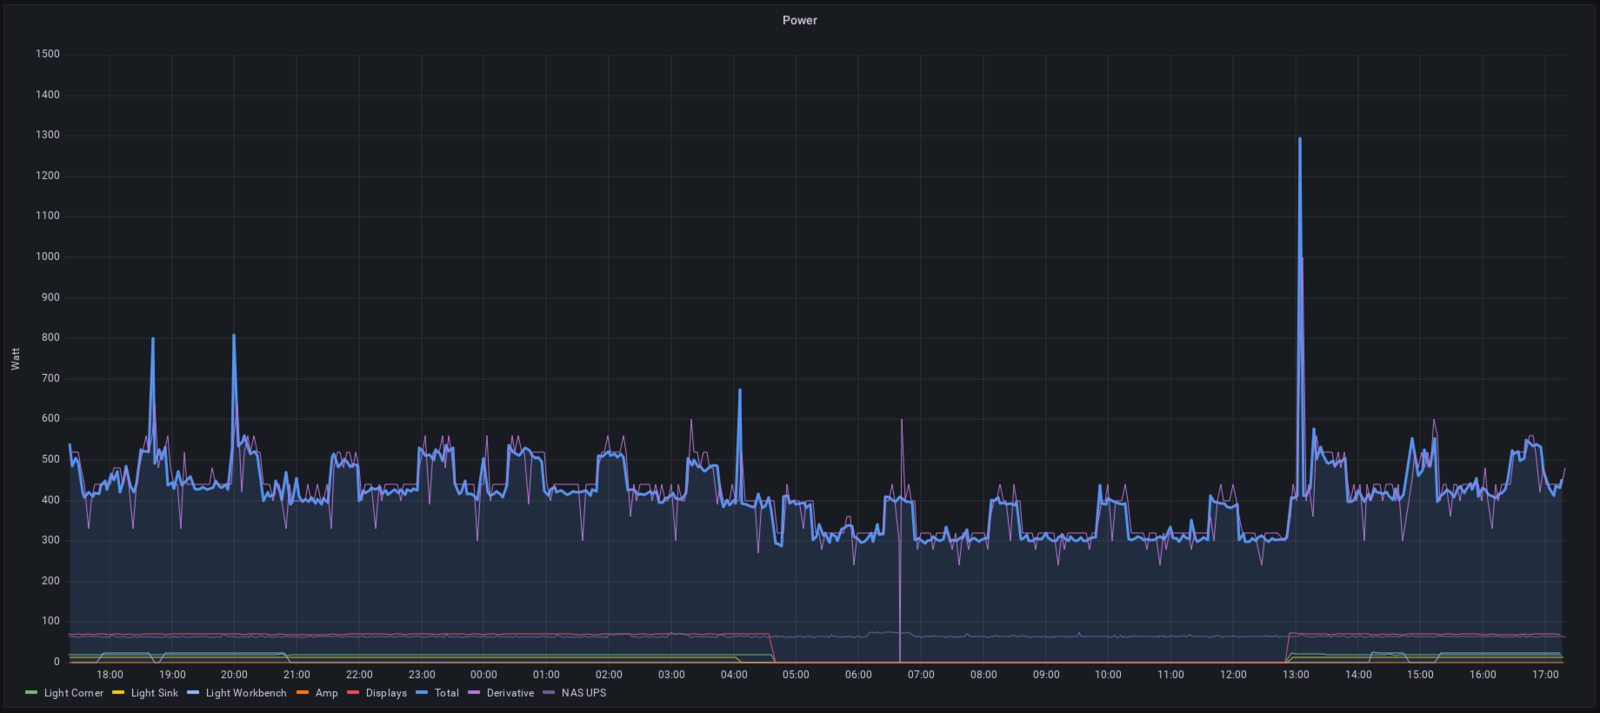Open the Power panel title menu
1600x713 pixels.
tap(799, 20)
